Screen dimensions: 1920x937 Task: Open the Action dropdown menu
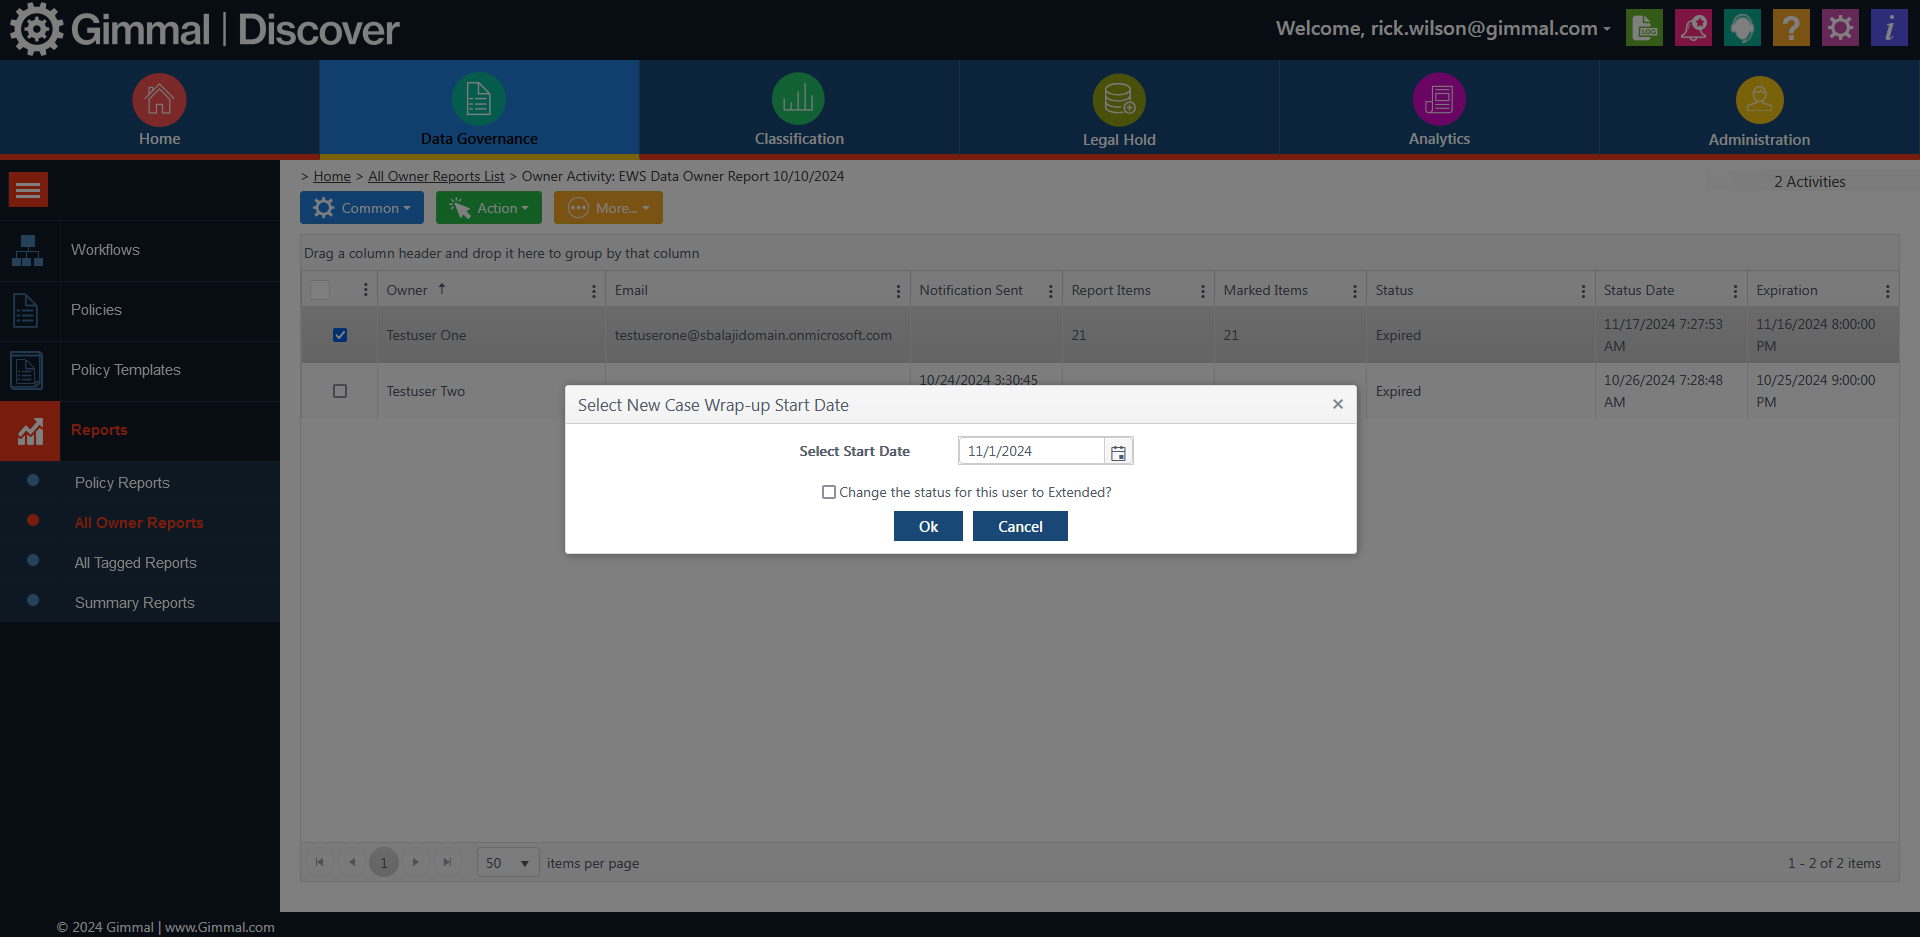click(x=488, y=207)
